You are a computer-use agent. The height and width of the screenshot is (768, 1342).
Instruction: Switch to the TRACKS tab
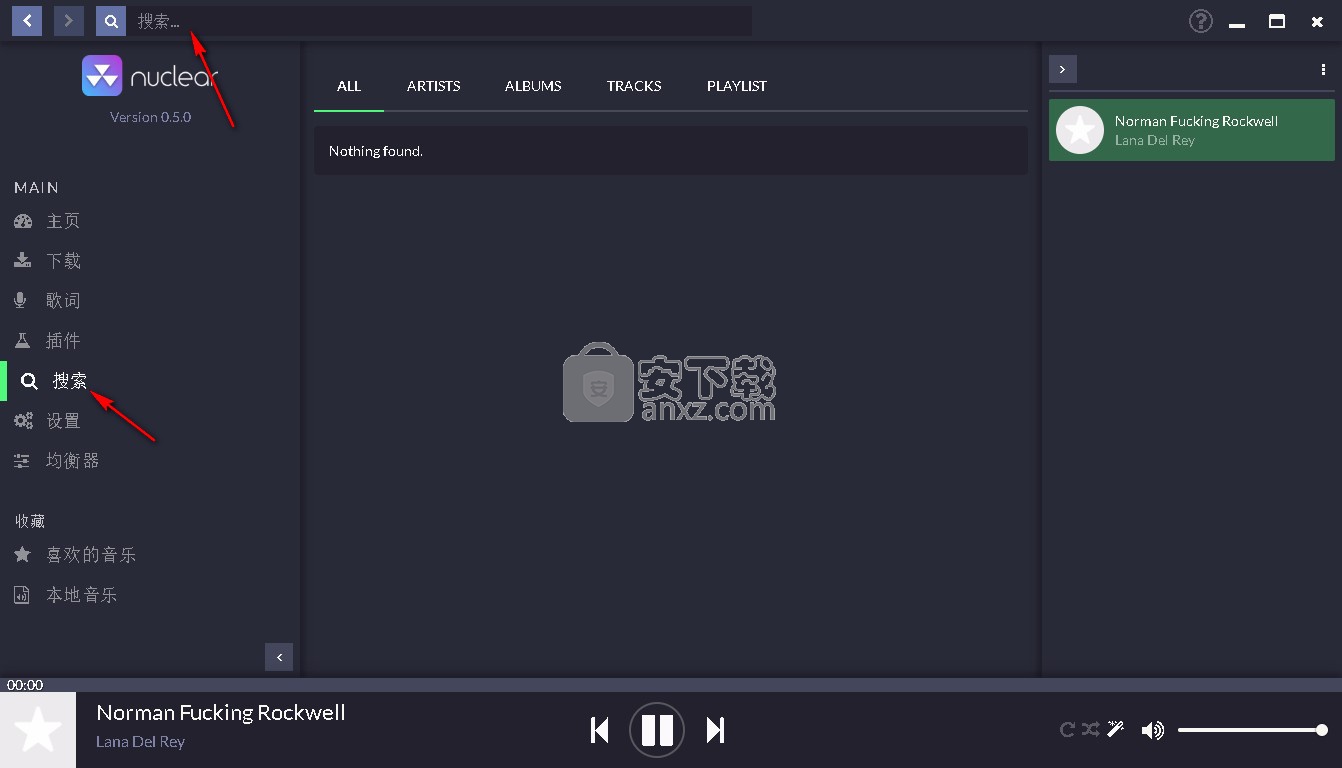[x=634, y=86]
